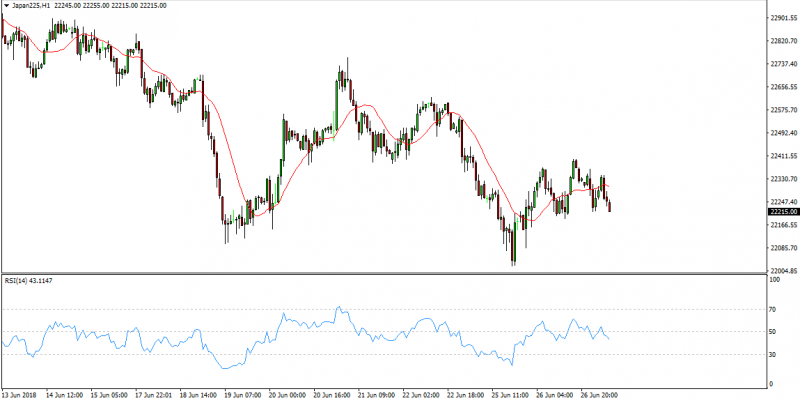The image size is (800, 400).
Task: Click the 22004.85 price scale label
Action: click(782, 271)
